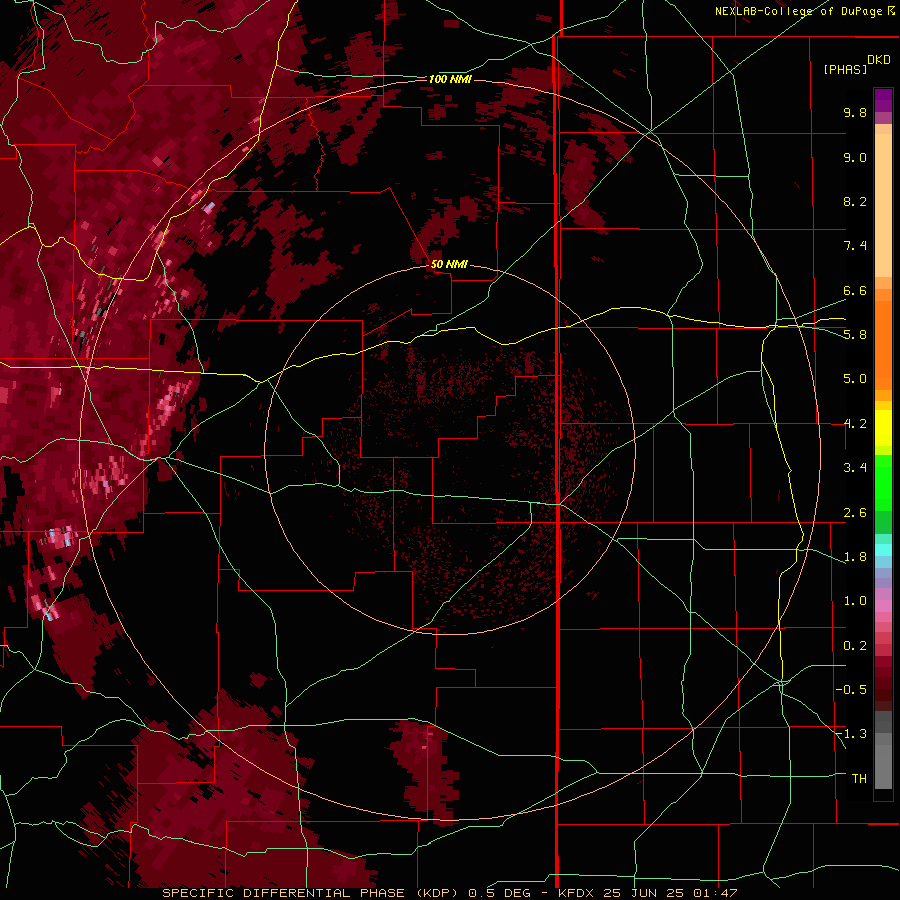Viewport: 900px width, 900px height.
Task: Click the 0.2 scale value
Action: 855,646
